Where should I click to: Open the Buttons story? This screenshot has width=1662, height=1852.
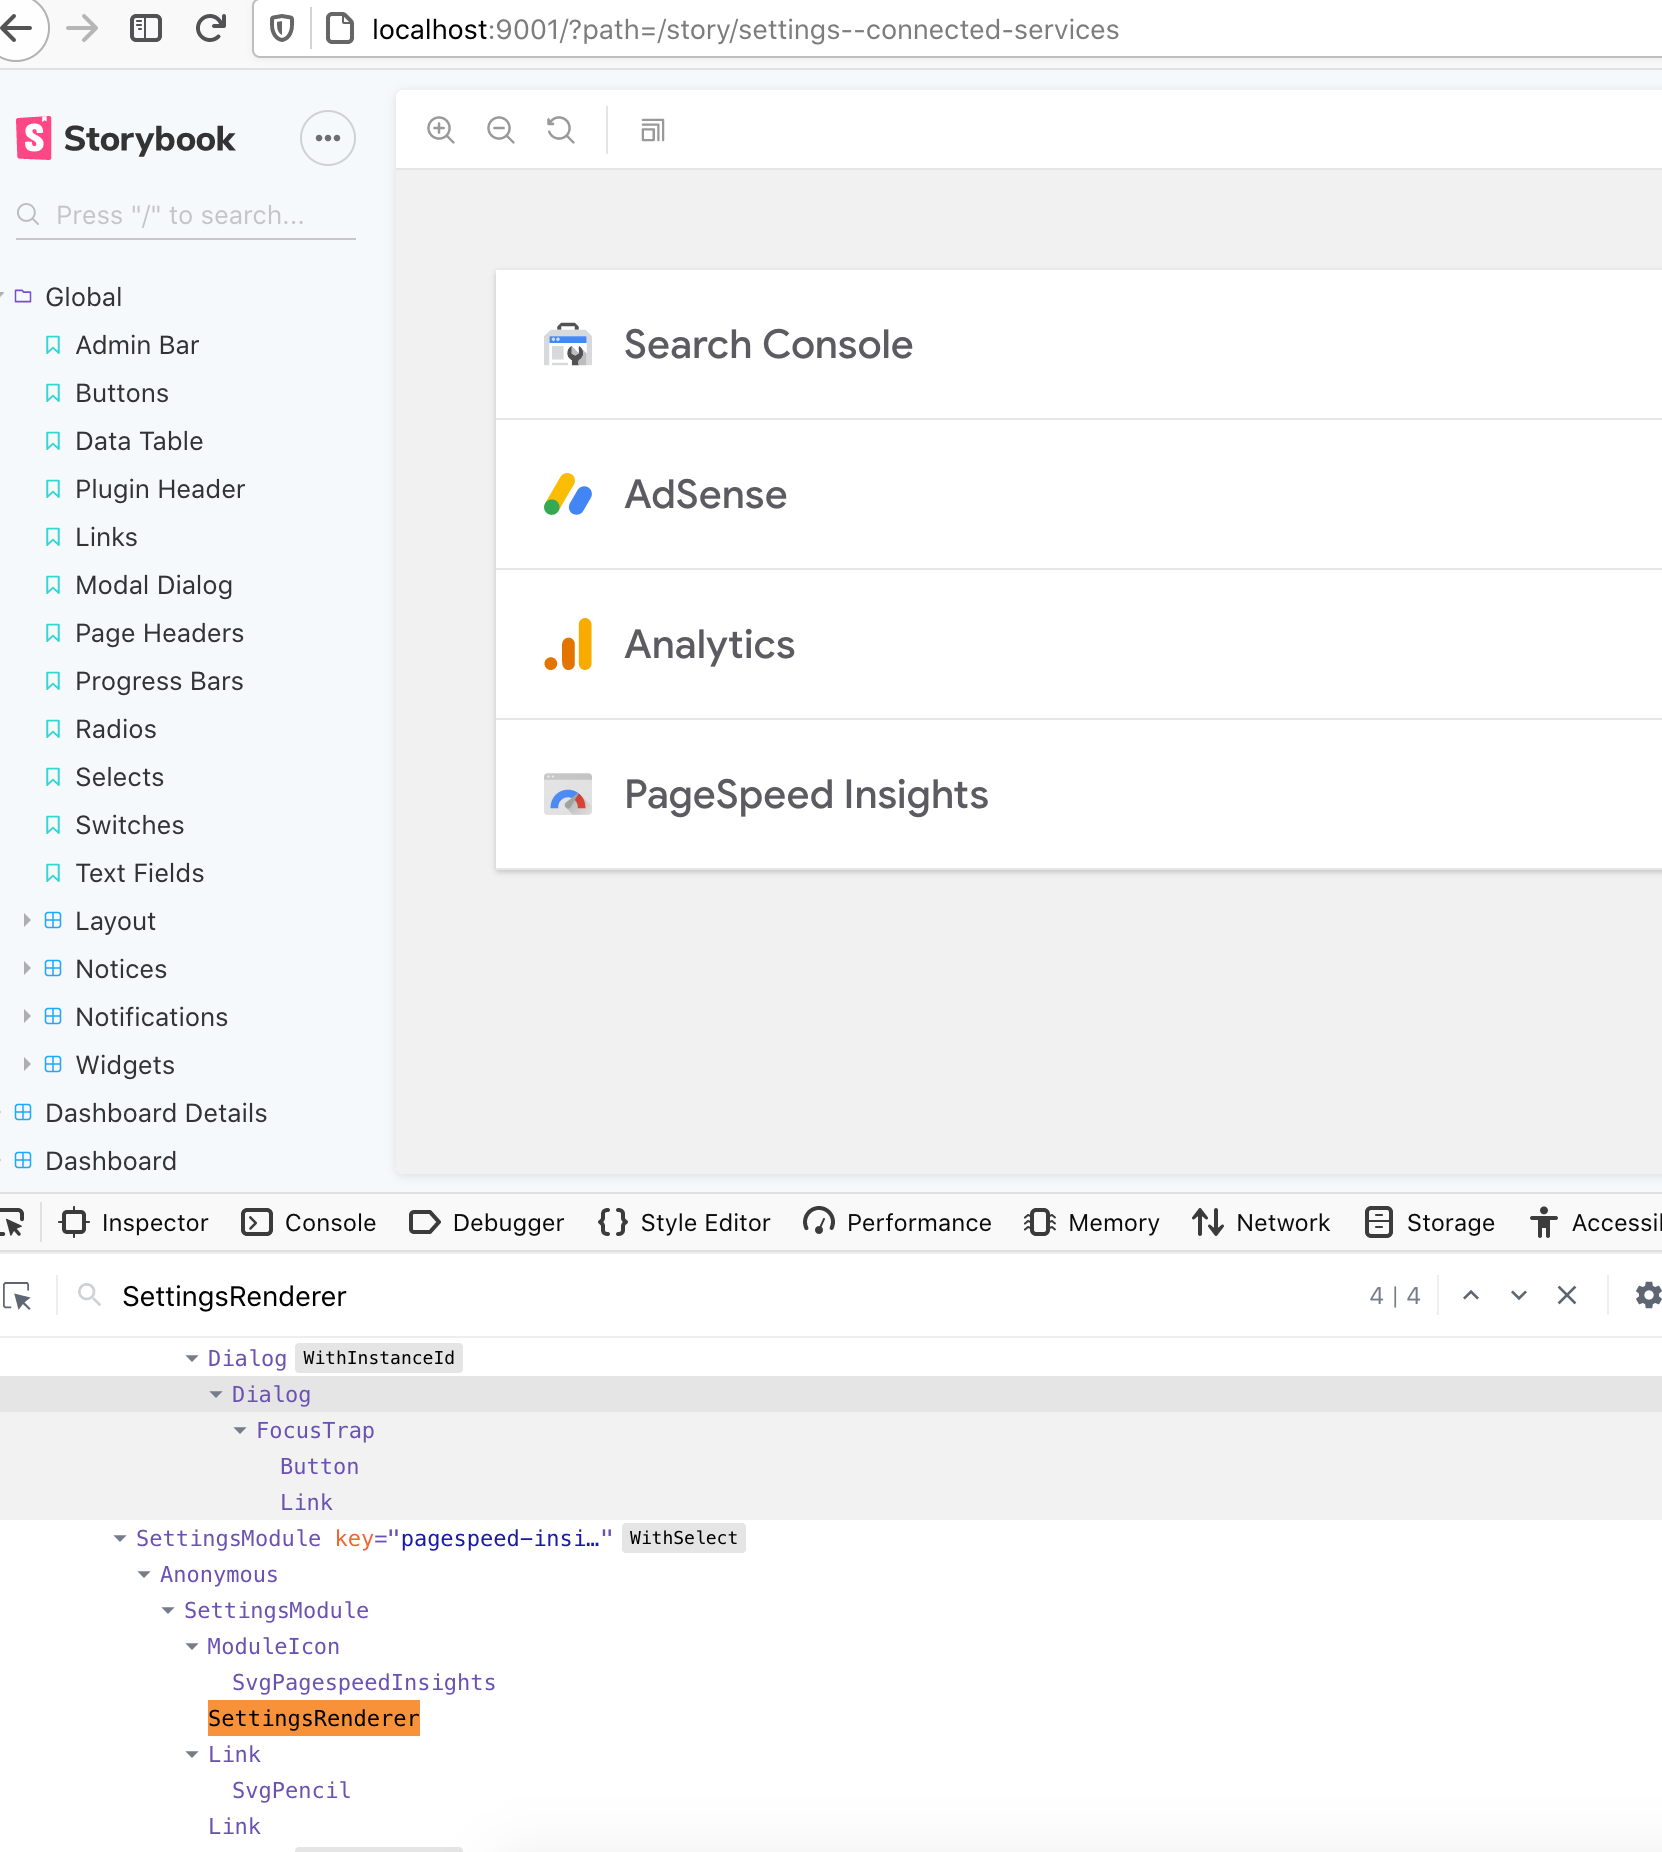pyautogui.click(x=122, y=393)
